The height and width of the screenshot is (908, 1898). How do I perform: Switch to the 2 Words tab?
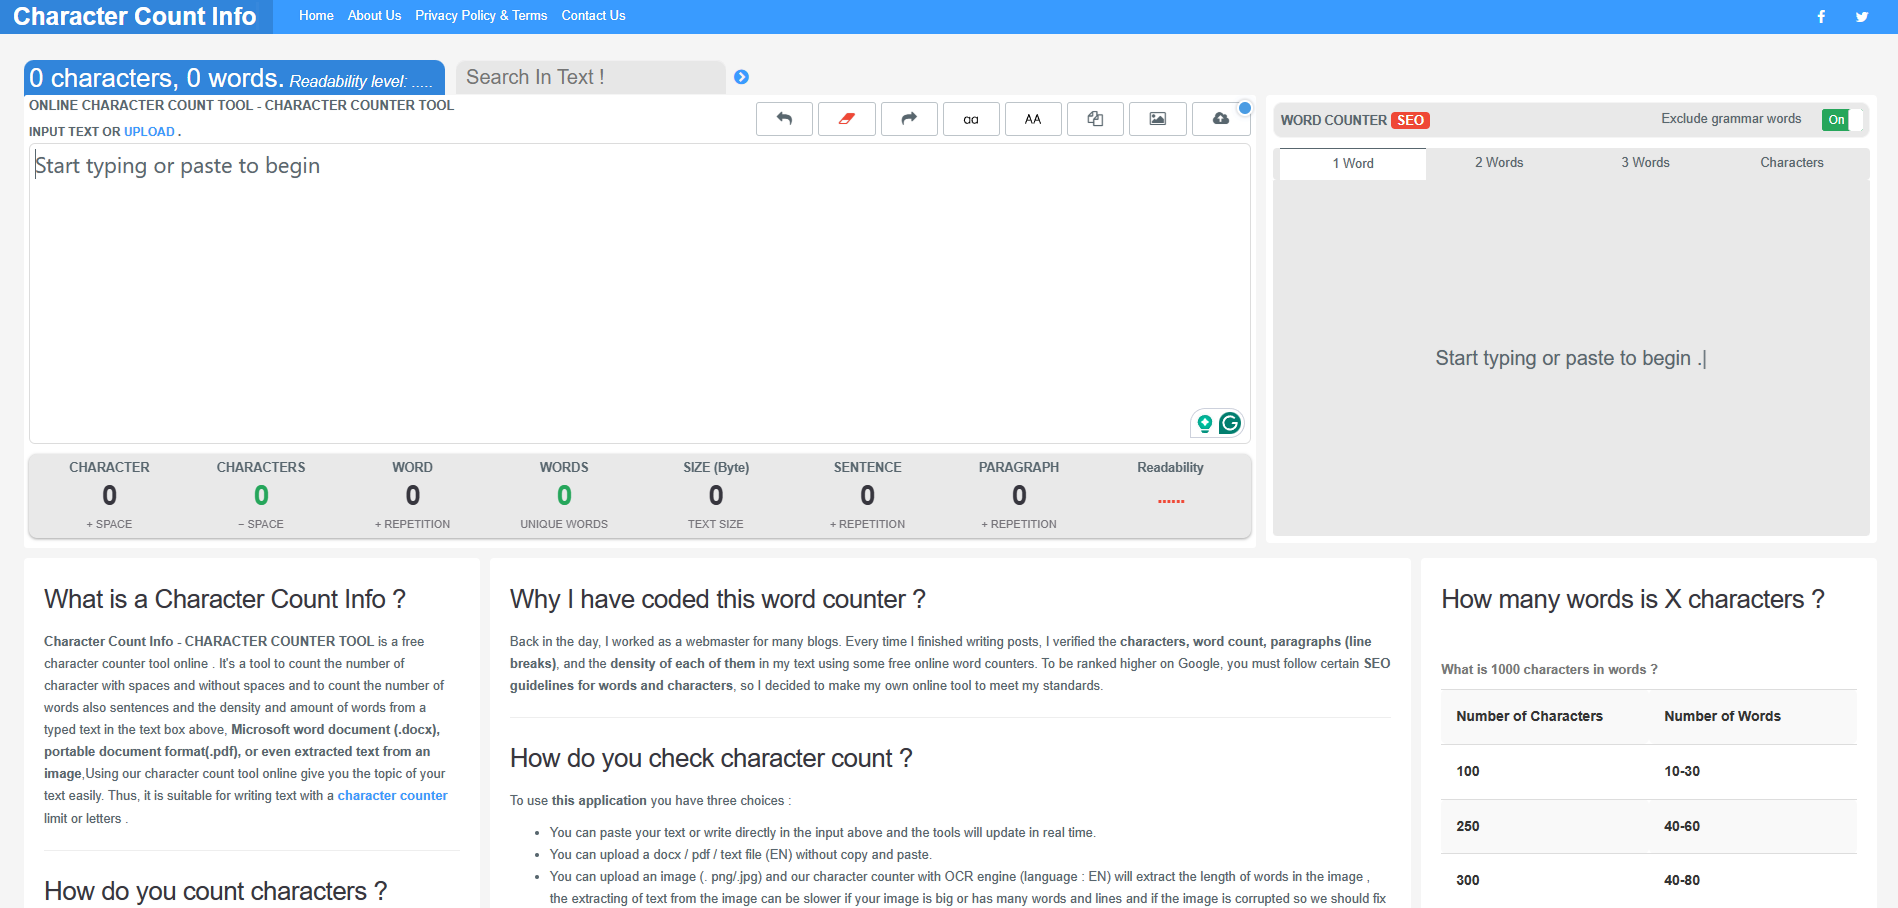(1499, 163)
